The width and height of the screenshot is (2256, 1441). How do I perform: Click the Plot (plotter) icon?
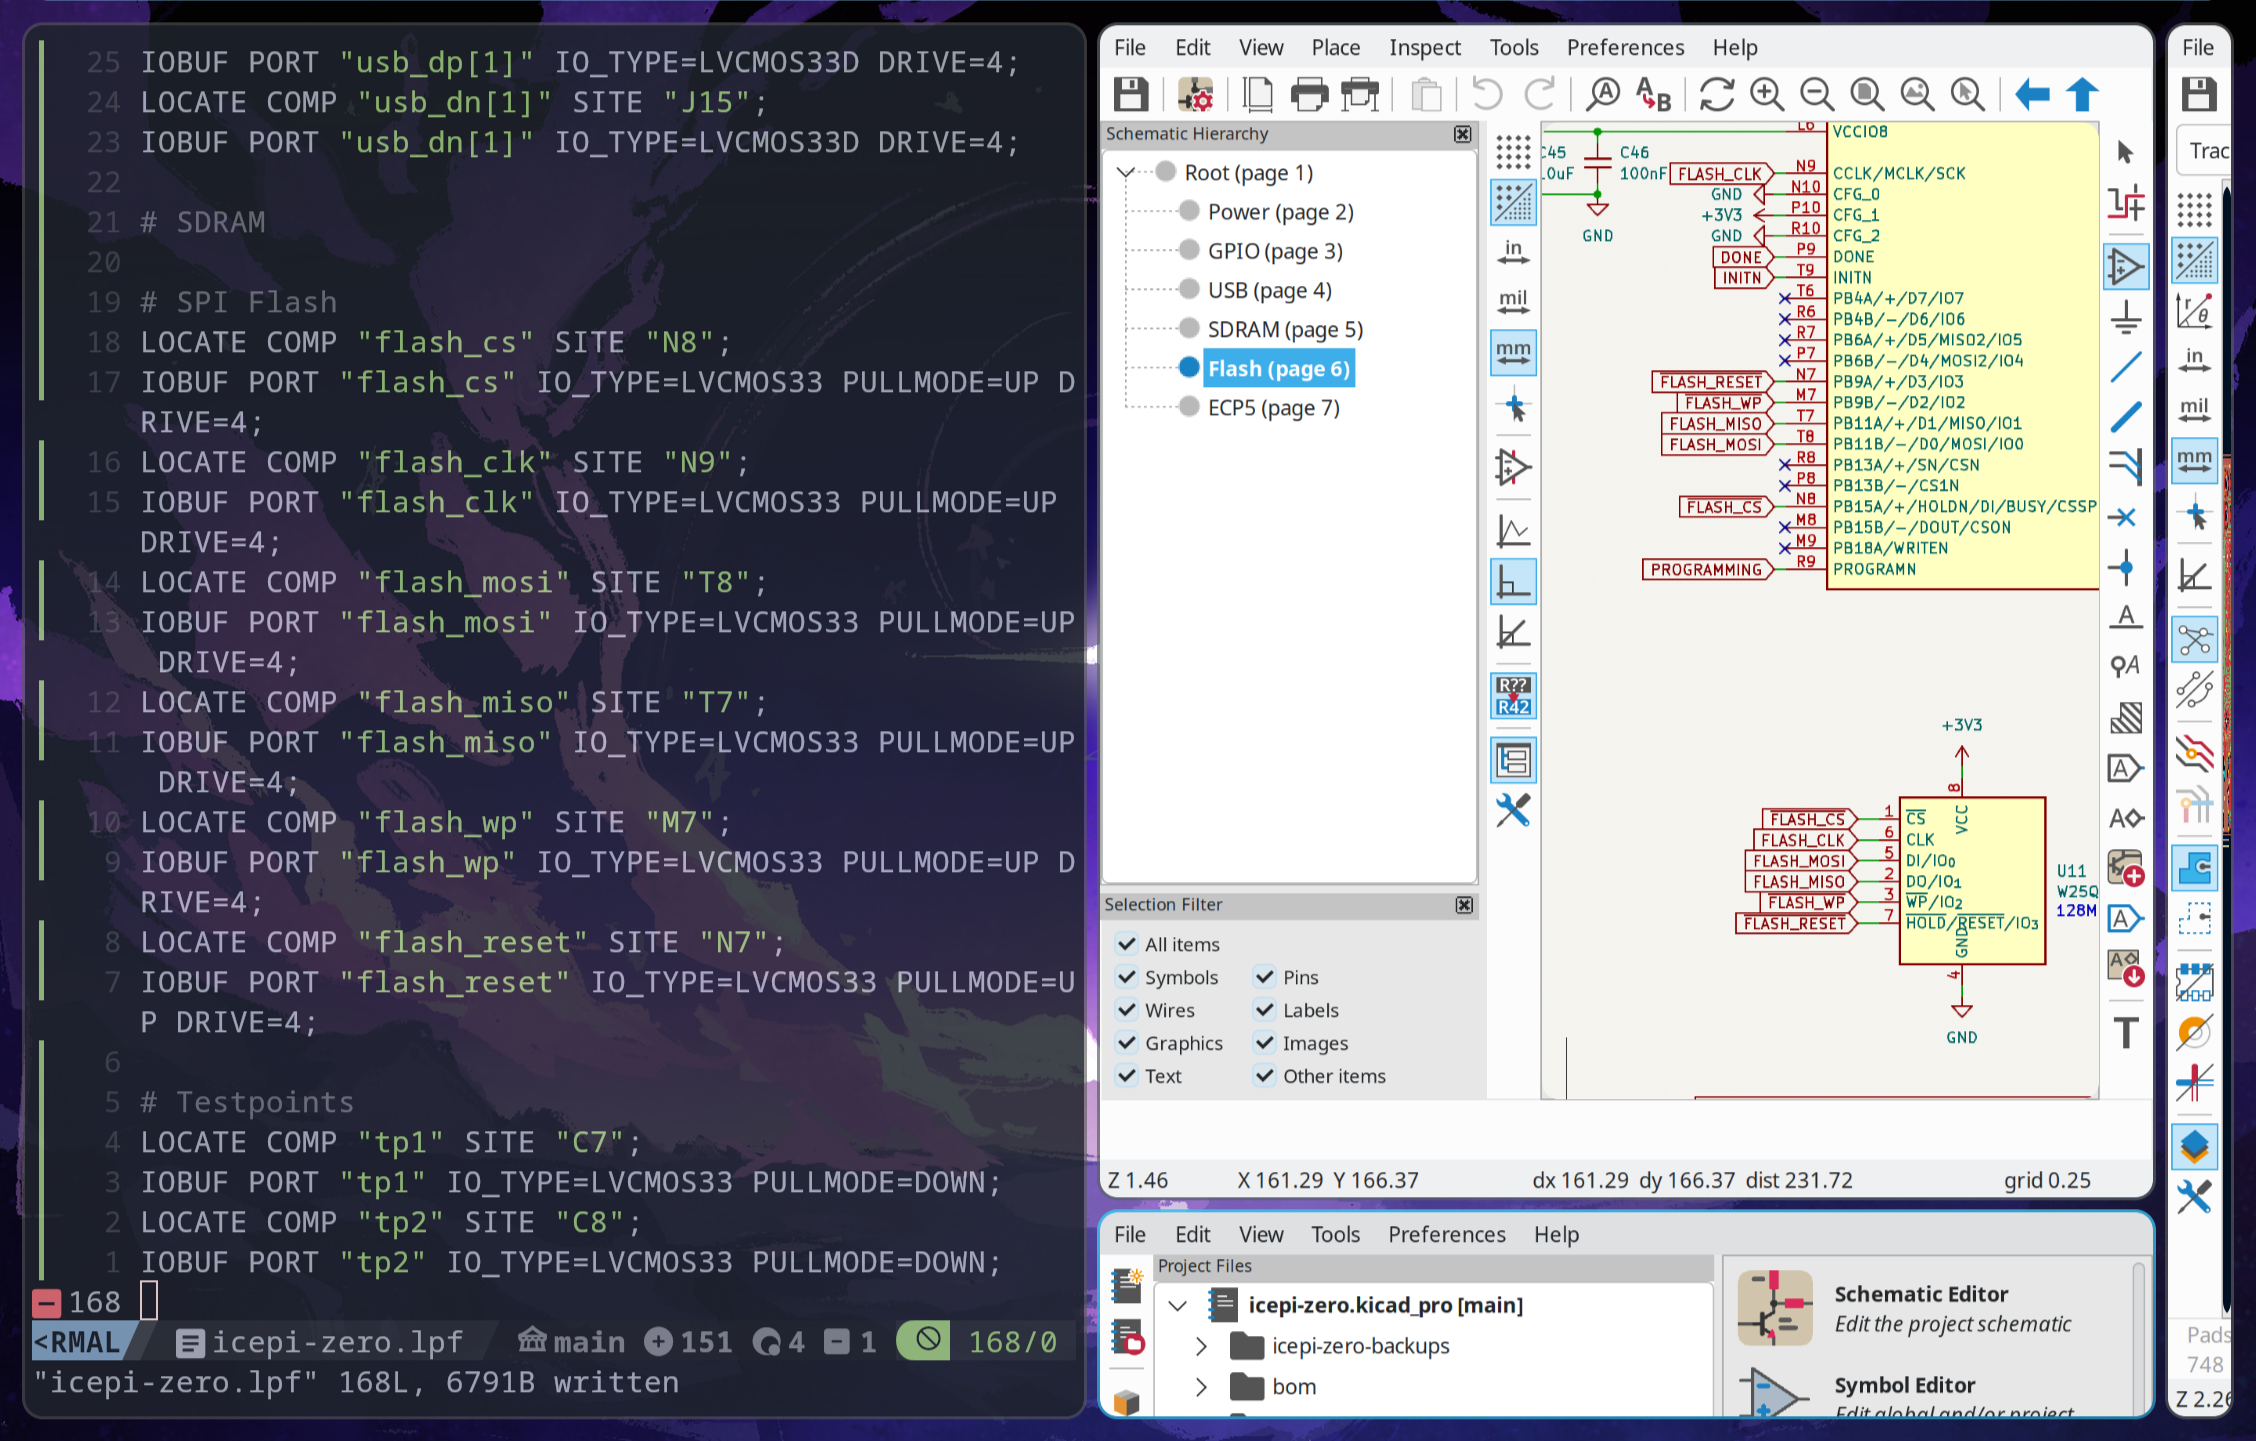pos(1360,95)
